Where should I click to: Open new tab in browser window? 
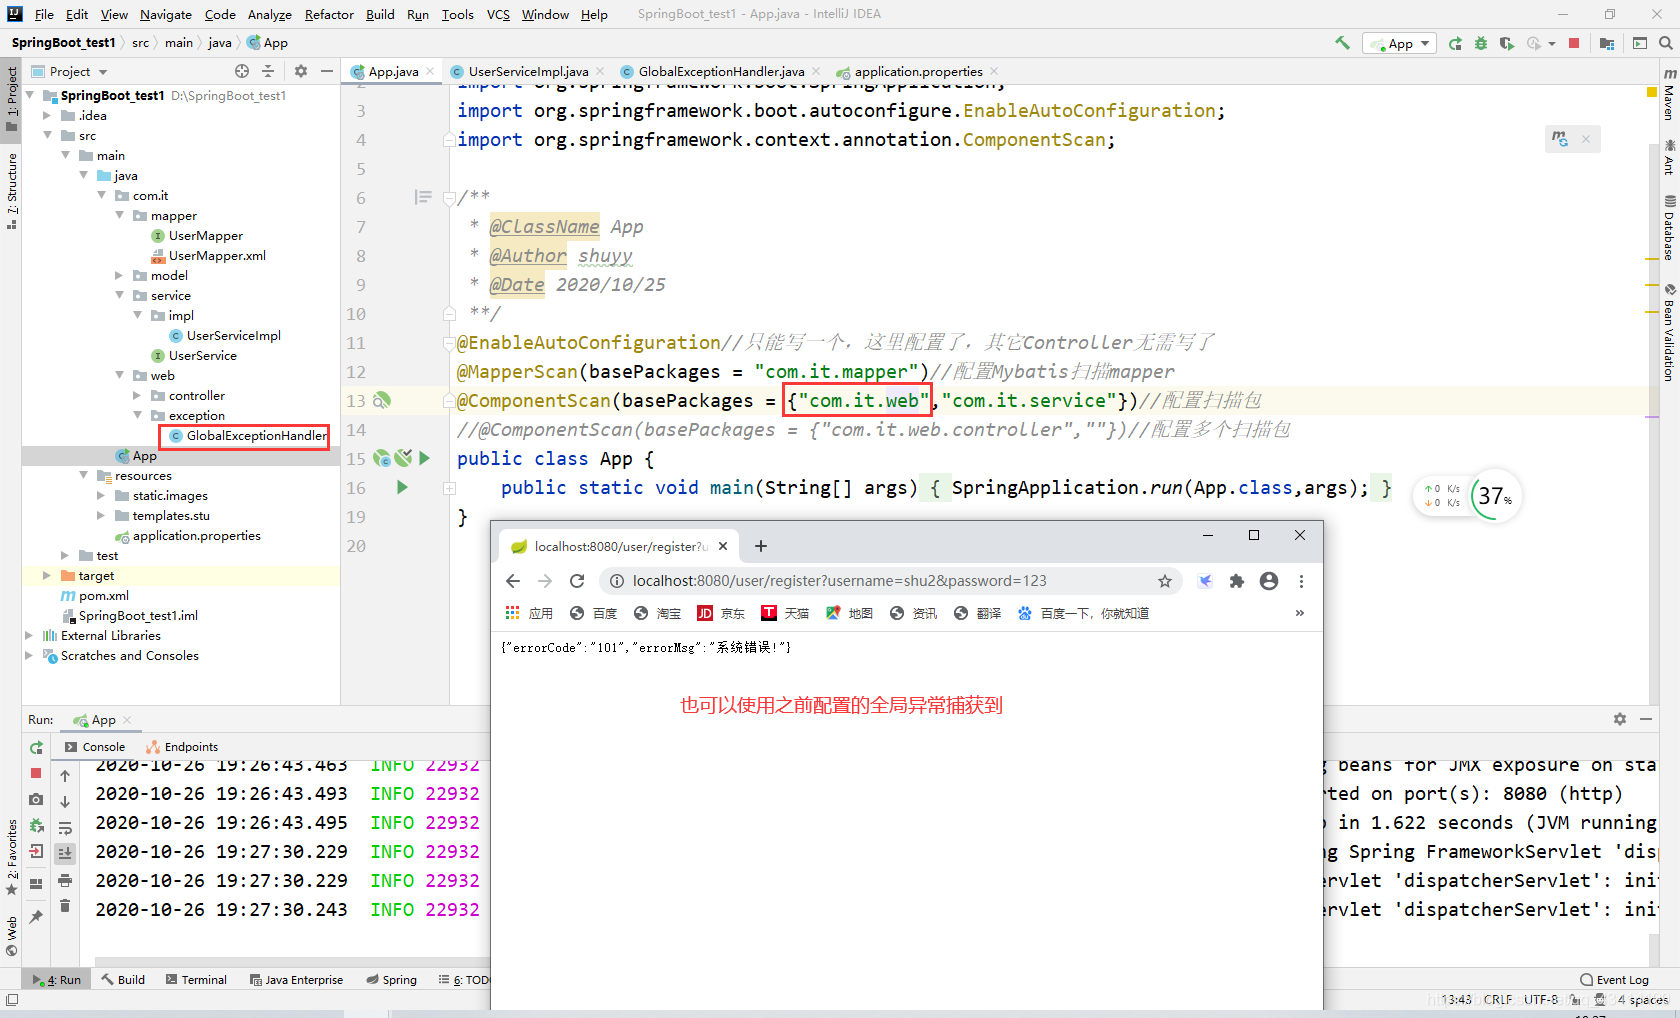(761, 546)
